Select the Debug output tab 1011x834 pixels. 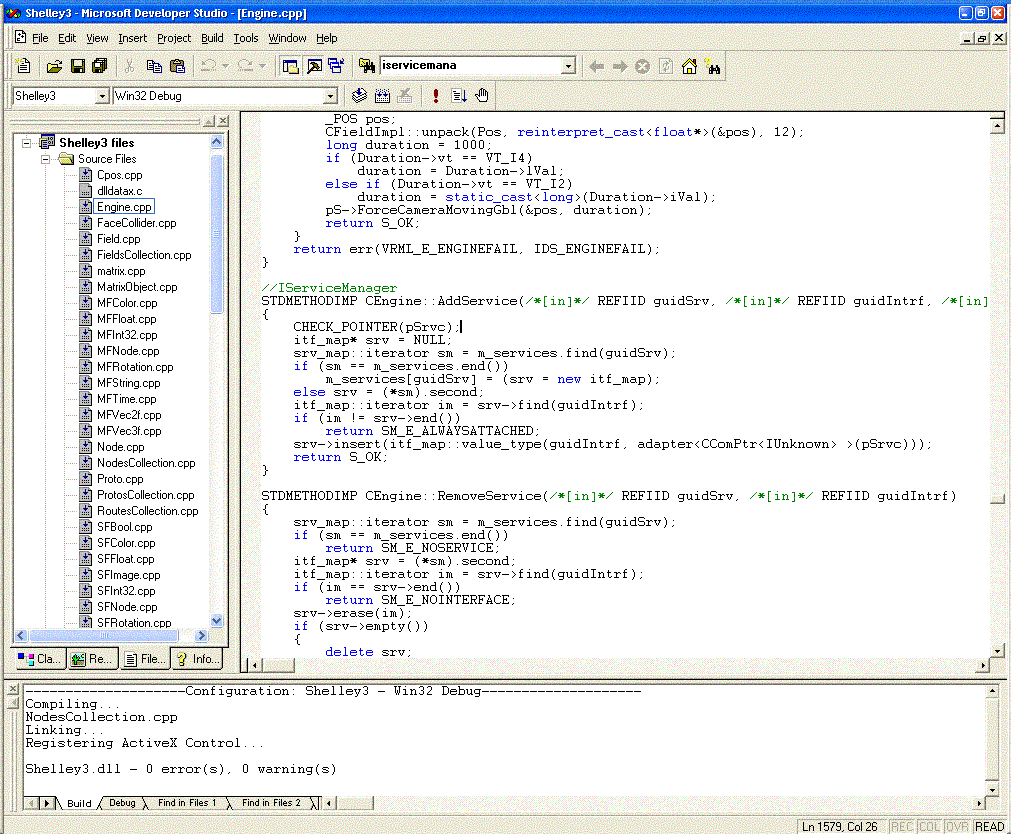pos(122,803)
